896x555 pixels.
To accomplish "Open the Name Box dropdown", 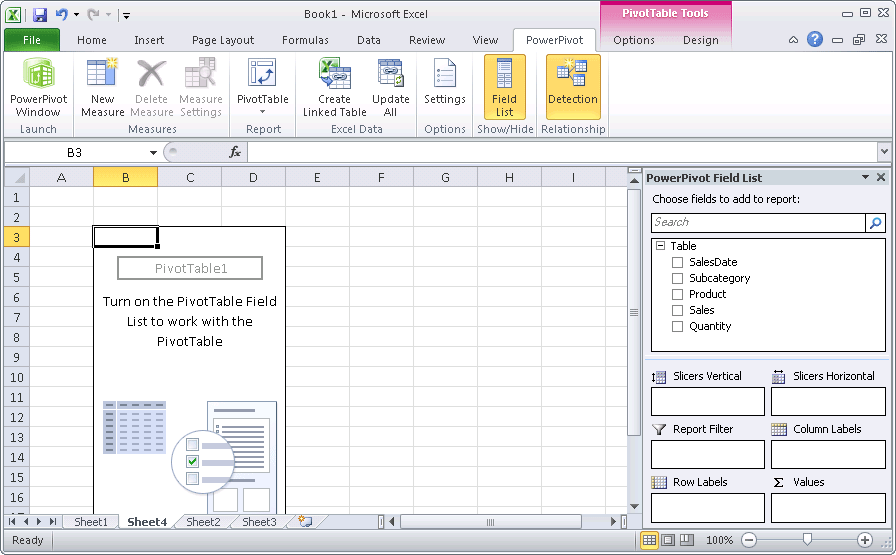I will [153, 153].
